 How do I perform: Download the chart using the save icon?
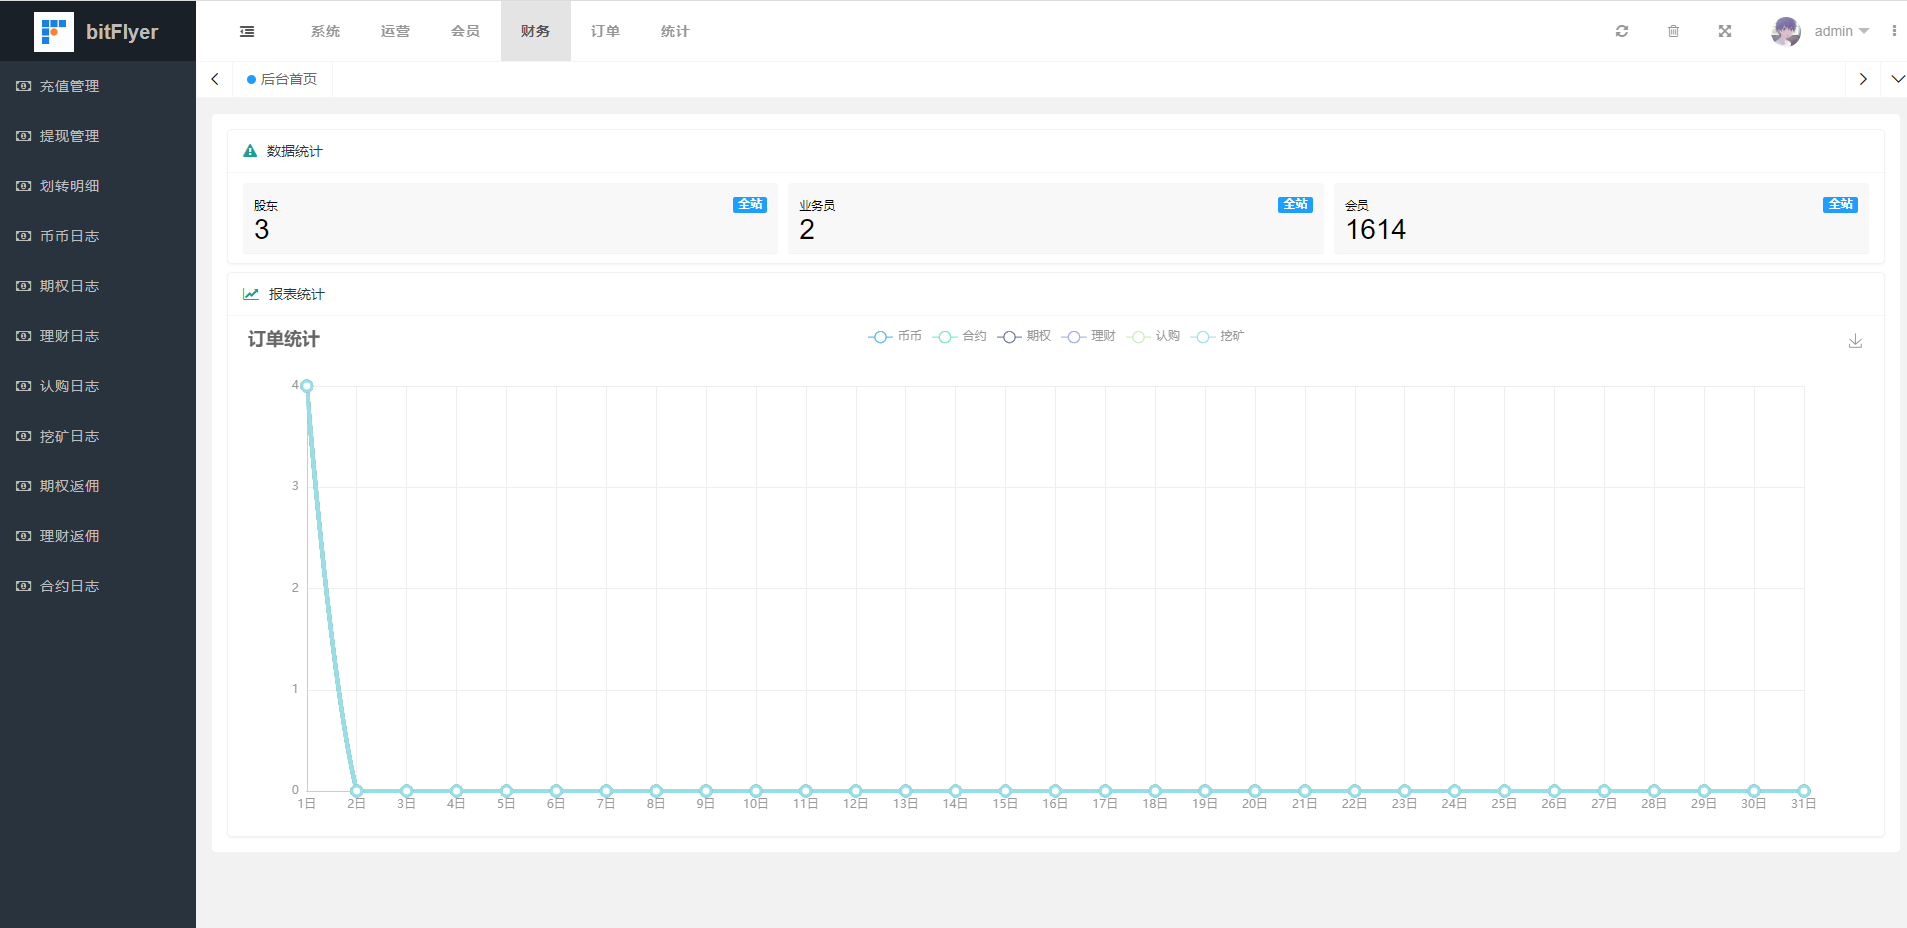(x=1855, y=342)
